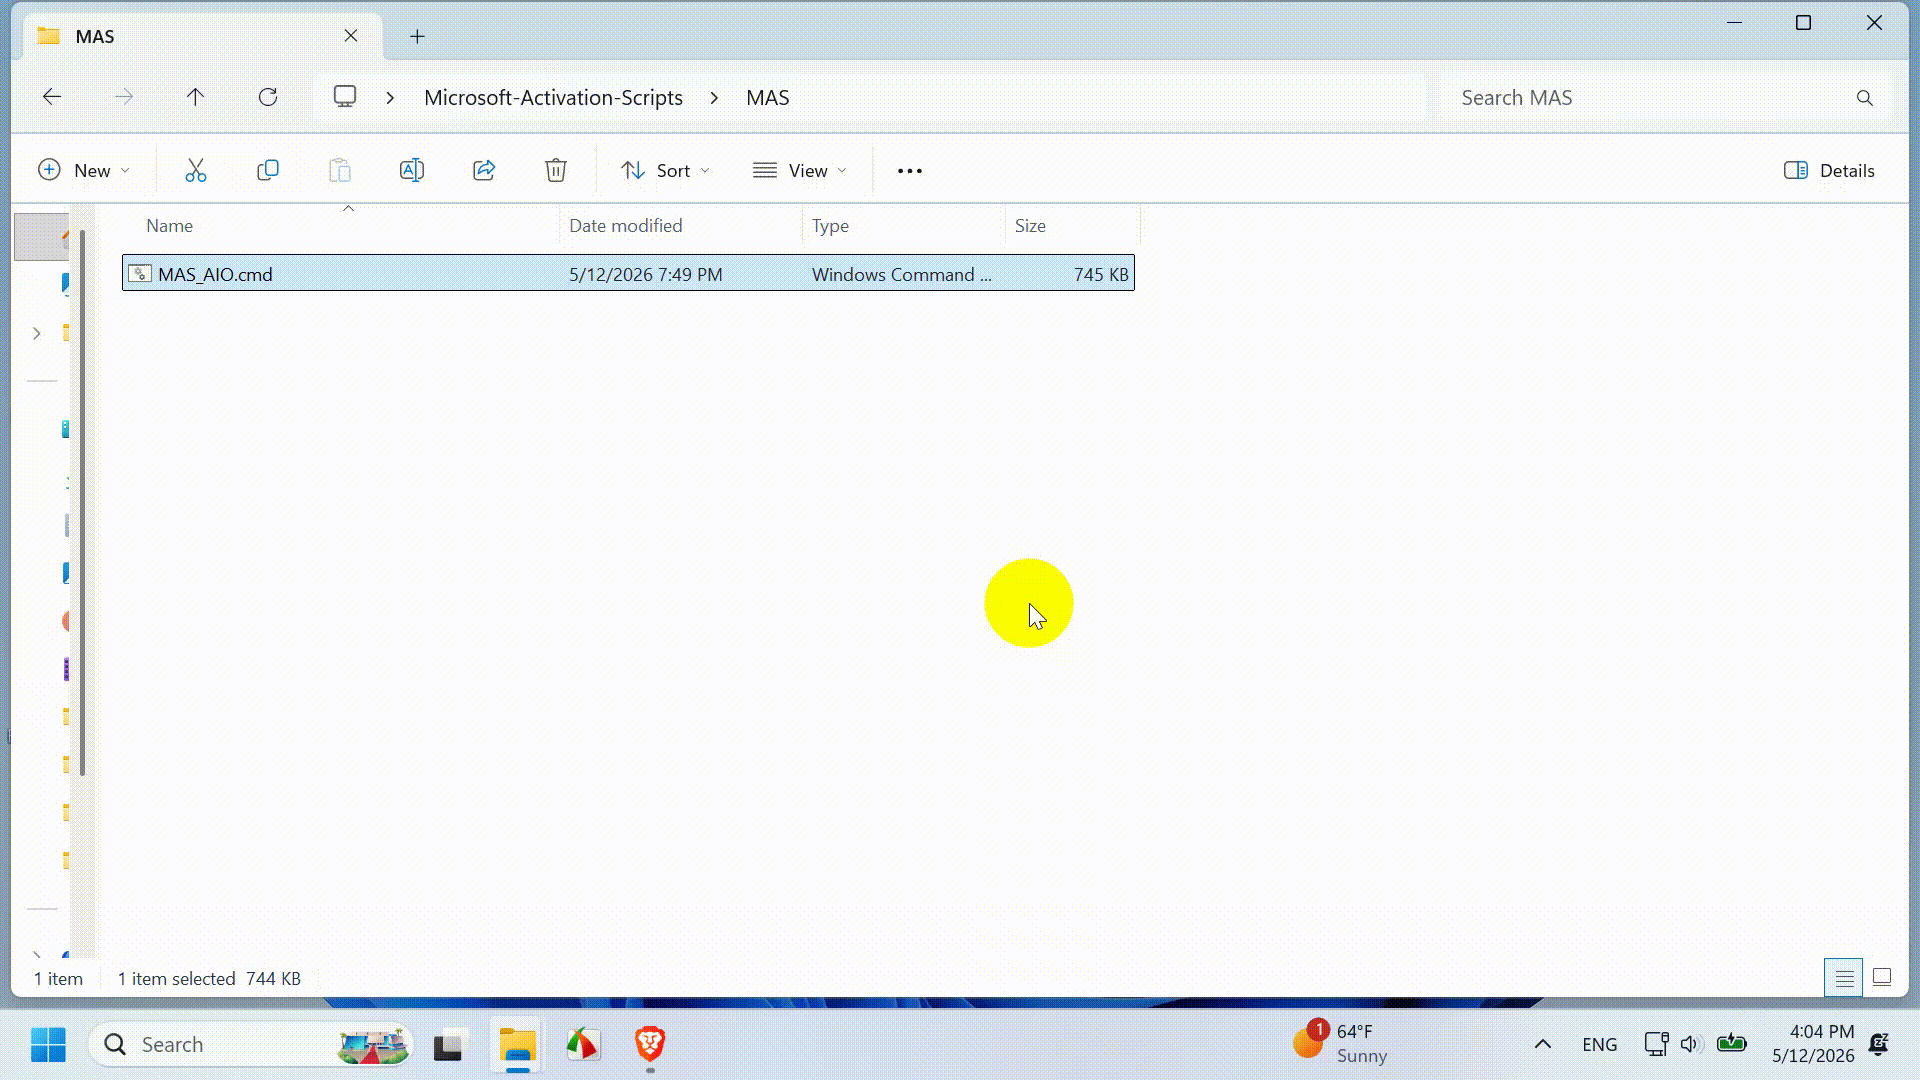The width and height of the screenshot is (1920, 1080).
Task: Open the weather widget showing 64°F Sunny
Action: pos(1340,1044)
